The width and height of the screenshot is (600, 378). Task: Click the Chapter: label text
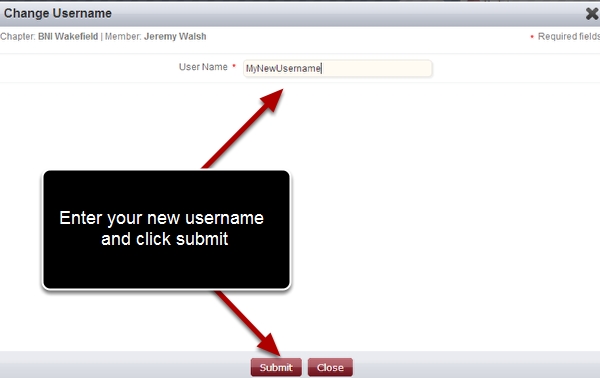click(18, 36)
